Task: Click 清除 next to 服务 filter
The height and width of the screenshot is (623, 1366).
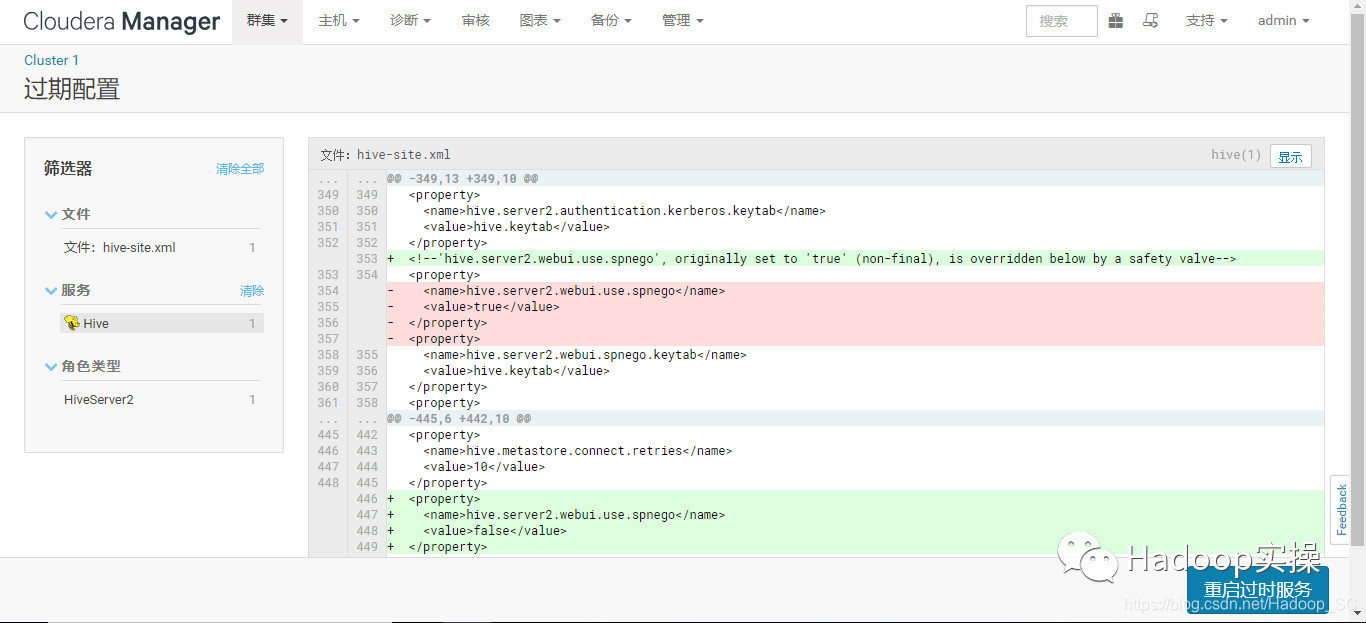Action: point(252,291)
